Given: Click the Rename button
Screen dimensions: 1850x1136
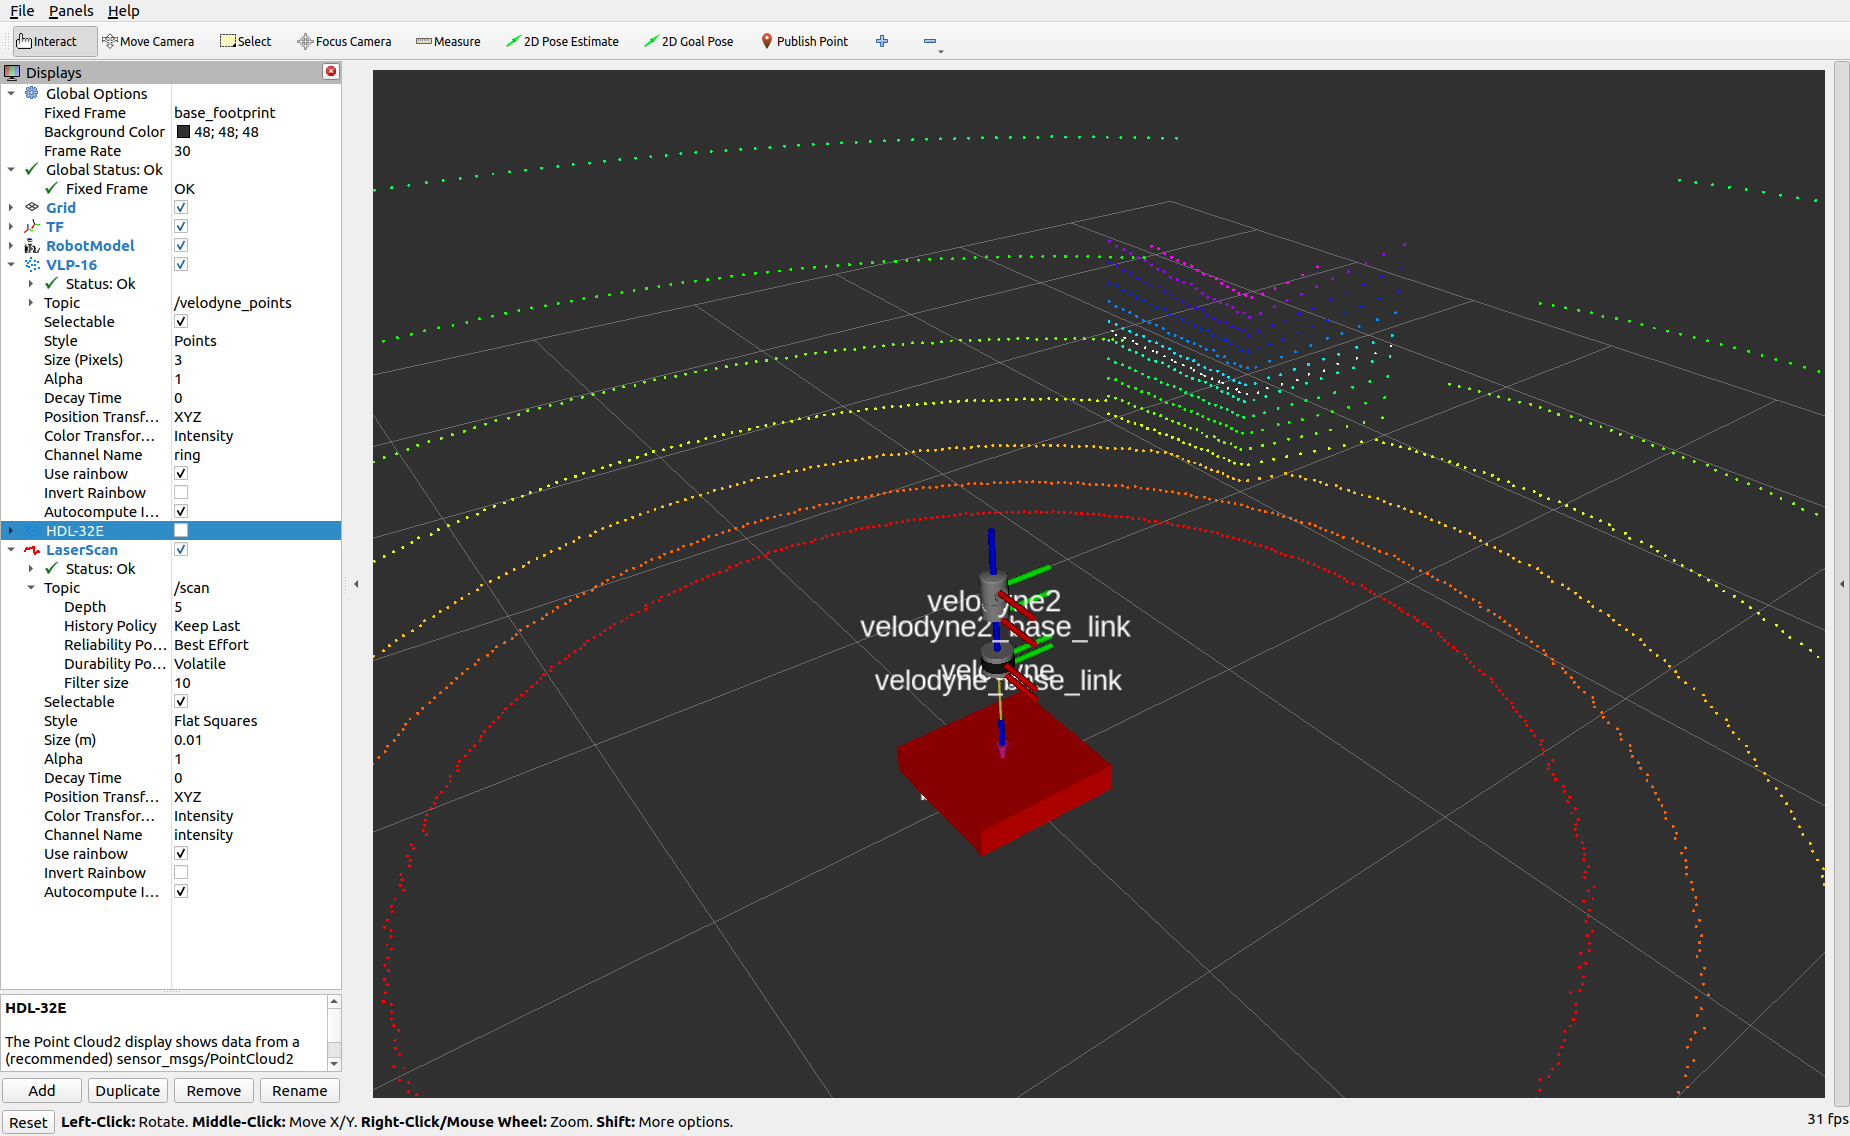Looking at the screenshot, I should [x=299, y=1090].
